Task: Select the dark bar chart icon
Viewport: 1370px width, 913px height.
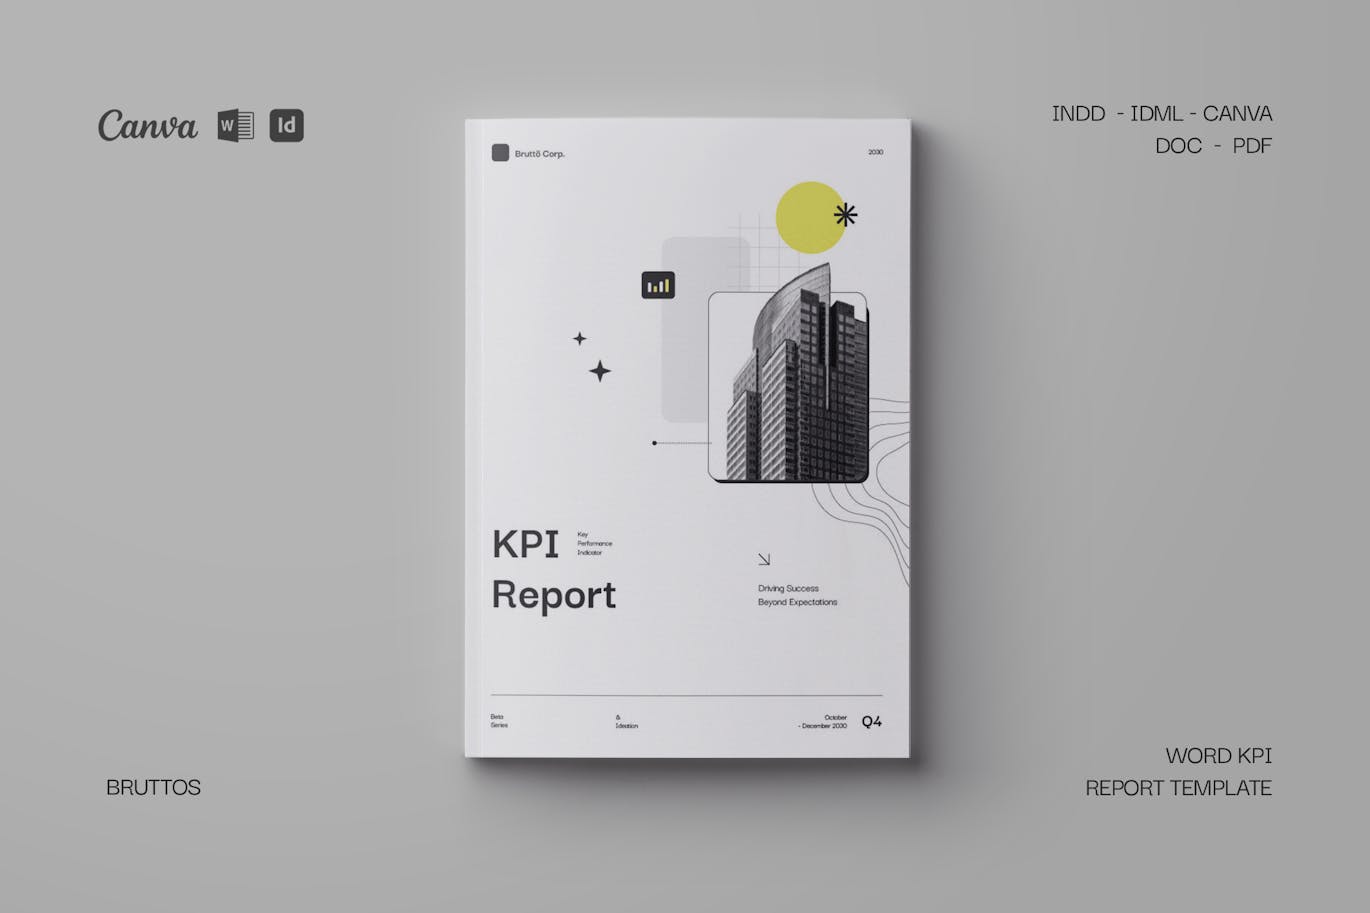Action: (658, 285)
